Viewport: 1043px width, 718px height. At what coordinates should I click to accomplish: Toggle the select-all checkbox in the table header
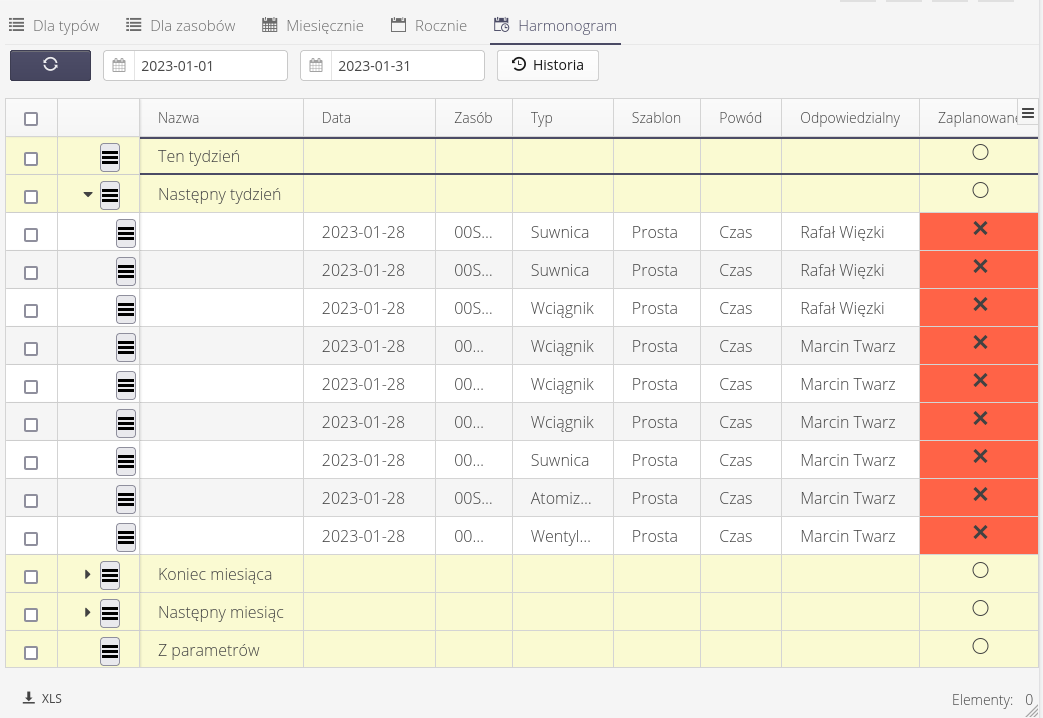click(31, 119)
